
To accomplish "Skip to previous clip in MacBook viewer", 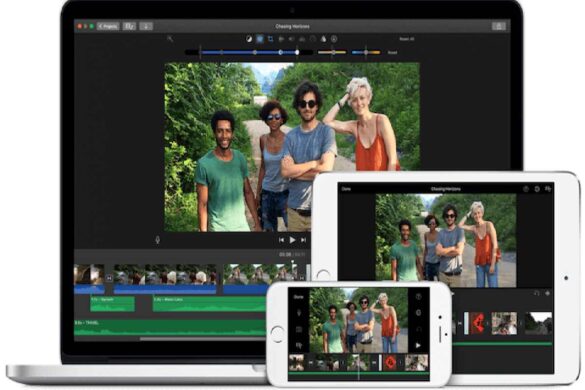I will tap(281, 240).
